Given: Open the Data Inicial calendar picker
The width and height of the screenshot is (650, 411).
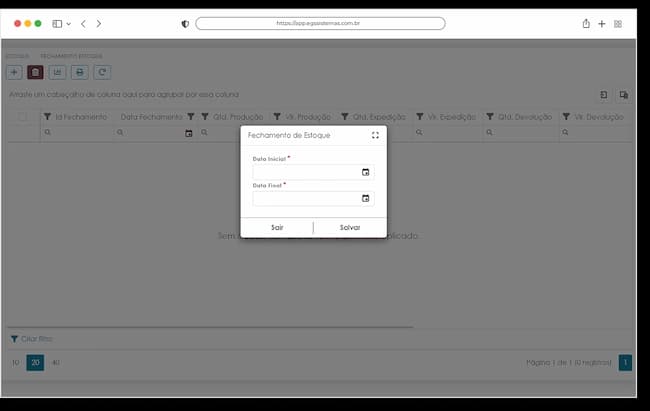Looking at the screenshot, I should click(365, 172).
